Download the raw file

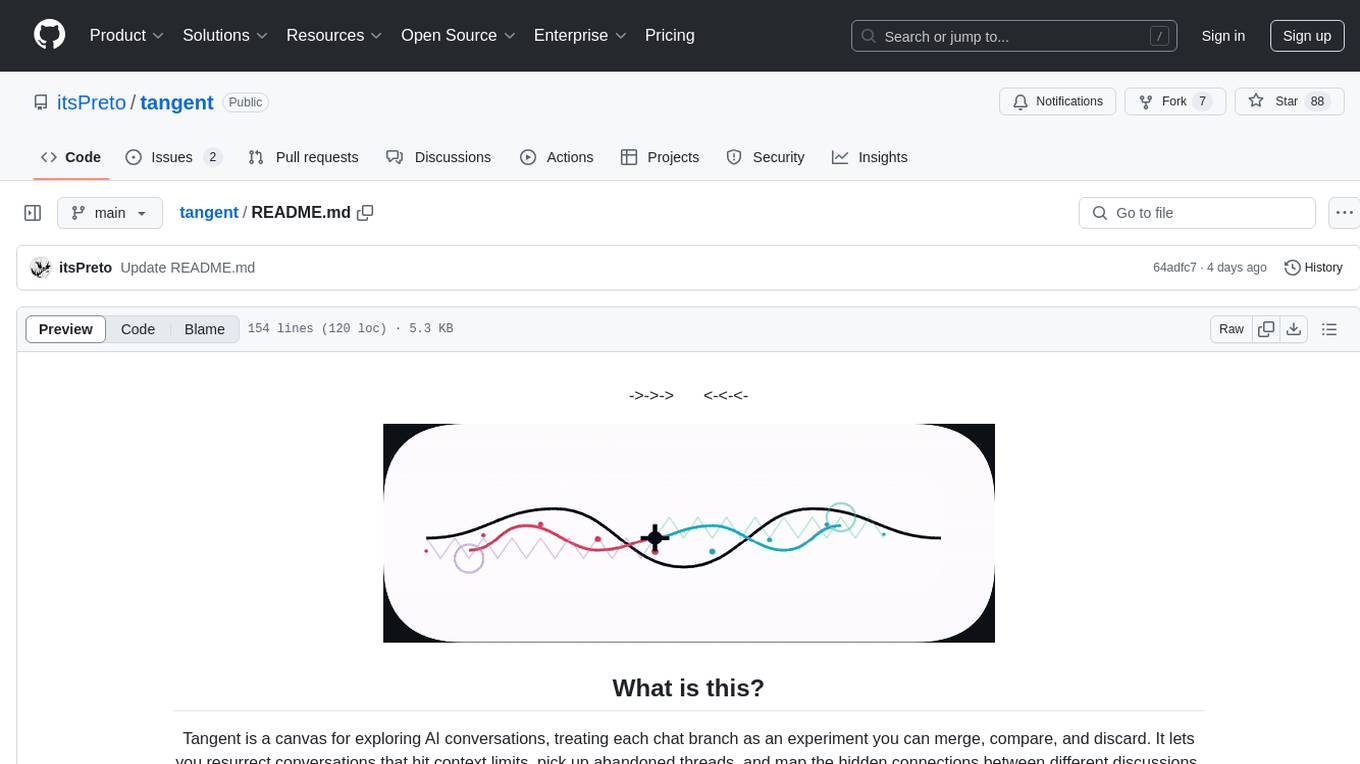coord(1293,329)
